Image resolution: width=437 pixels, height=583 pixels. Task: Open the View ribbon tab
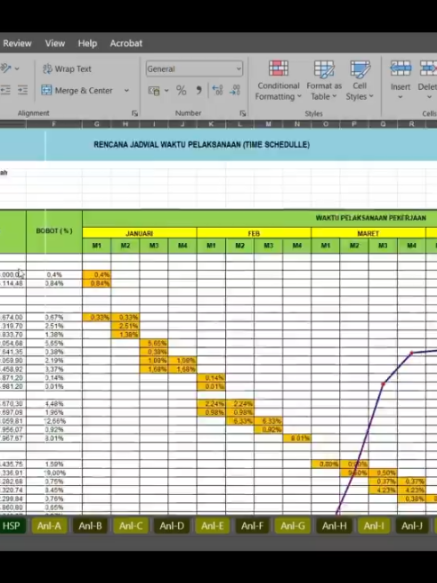point(55,44)
